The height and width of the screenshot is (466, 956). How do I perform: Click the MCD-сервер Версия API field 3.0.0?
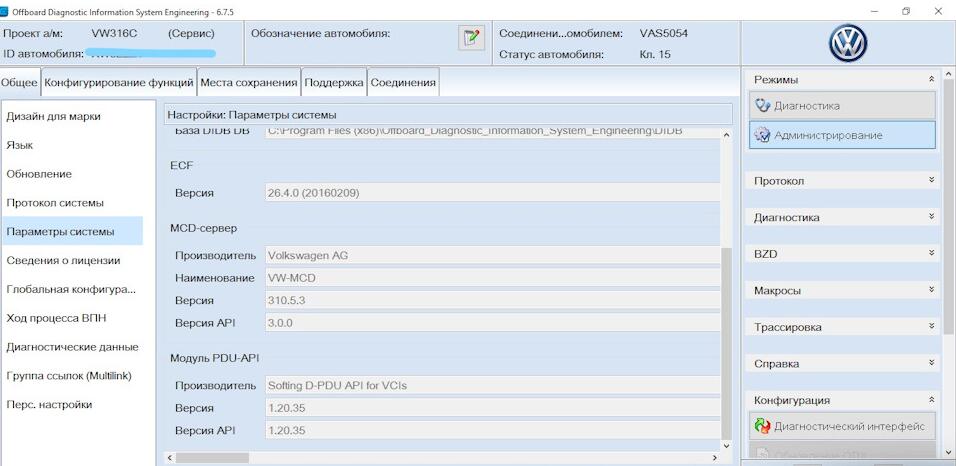tap(493, 323)
